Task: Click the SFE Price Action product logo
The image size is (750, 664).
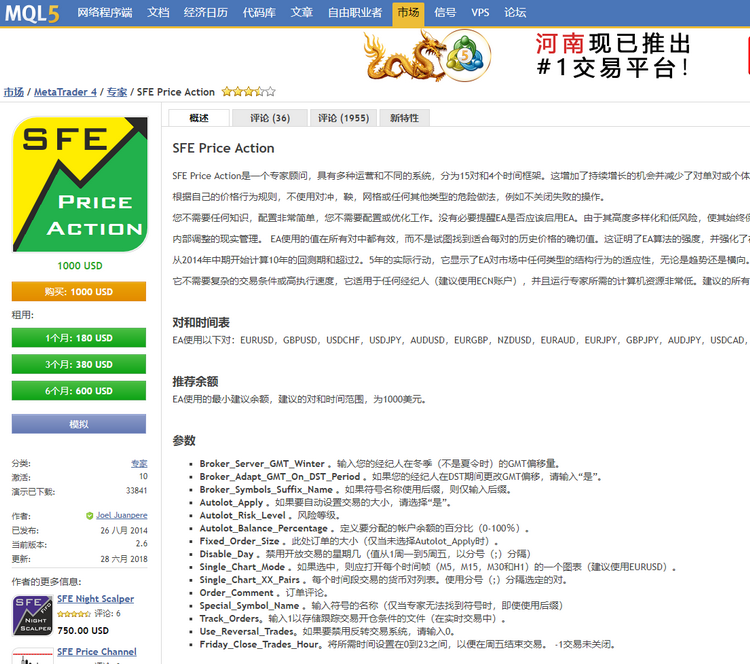Action: pyautogui.click(x=80, y=185)
